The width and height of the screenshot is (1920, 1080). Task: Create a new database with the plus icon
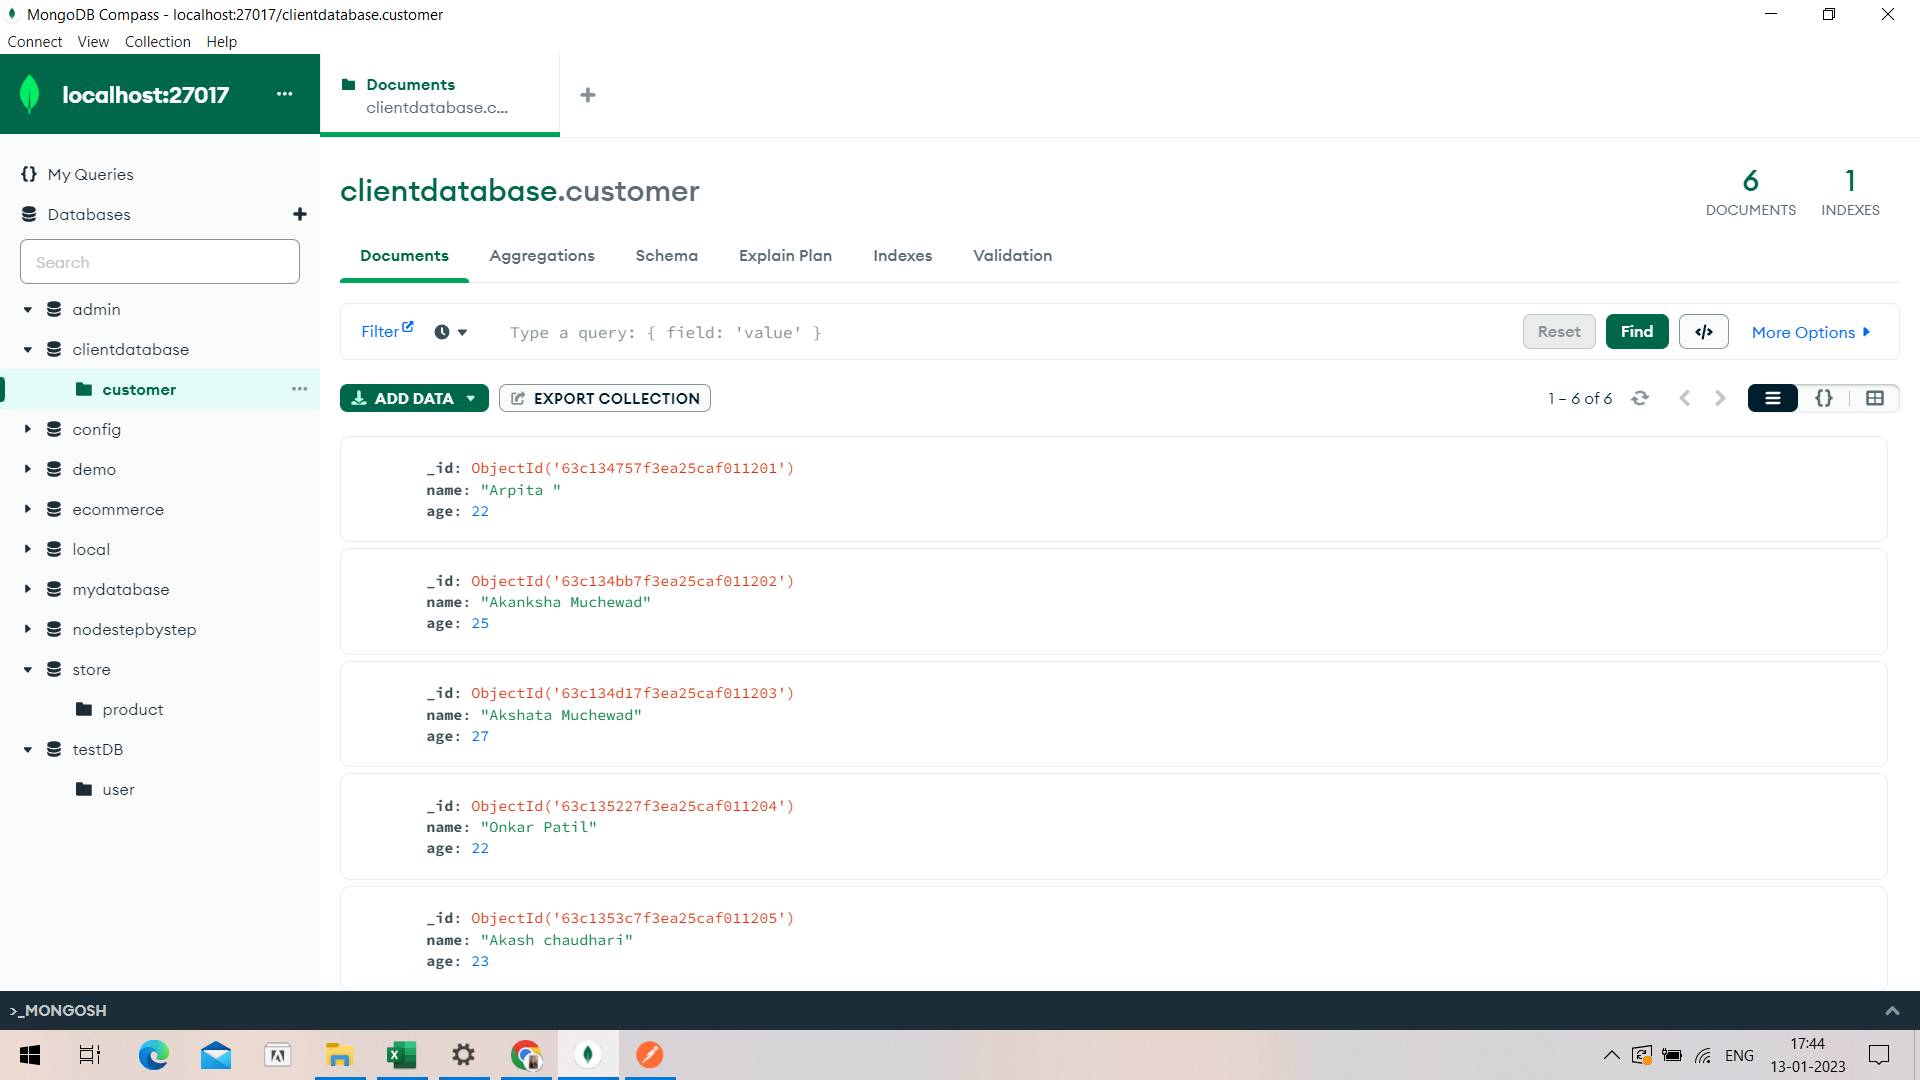pyautogui.click(x=299, y=214)
